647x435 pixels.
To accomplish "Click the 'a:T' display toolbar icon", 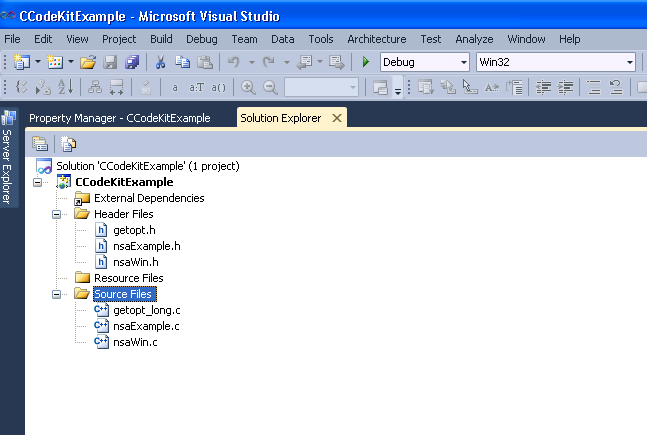I will (x=196, y=87).
